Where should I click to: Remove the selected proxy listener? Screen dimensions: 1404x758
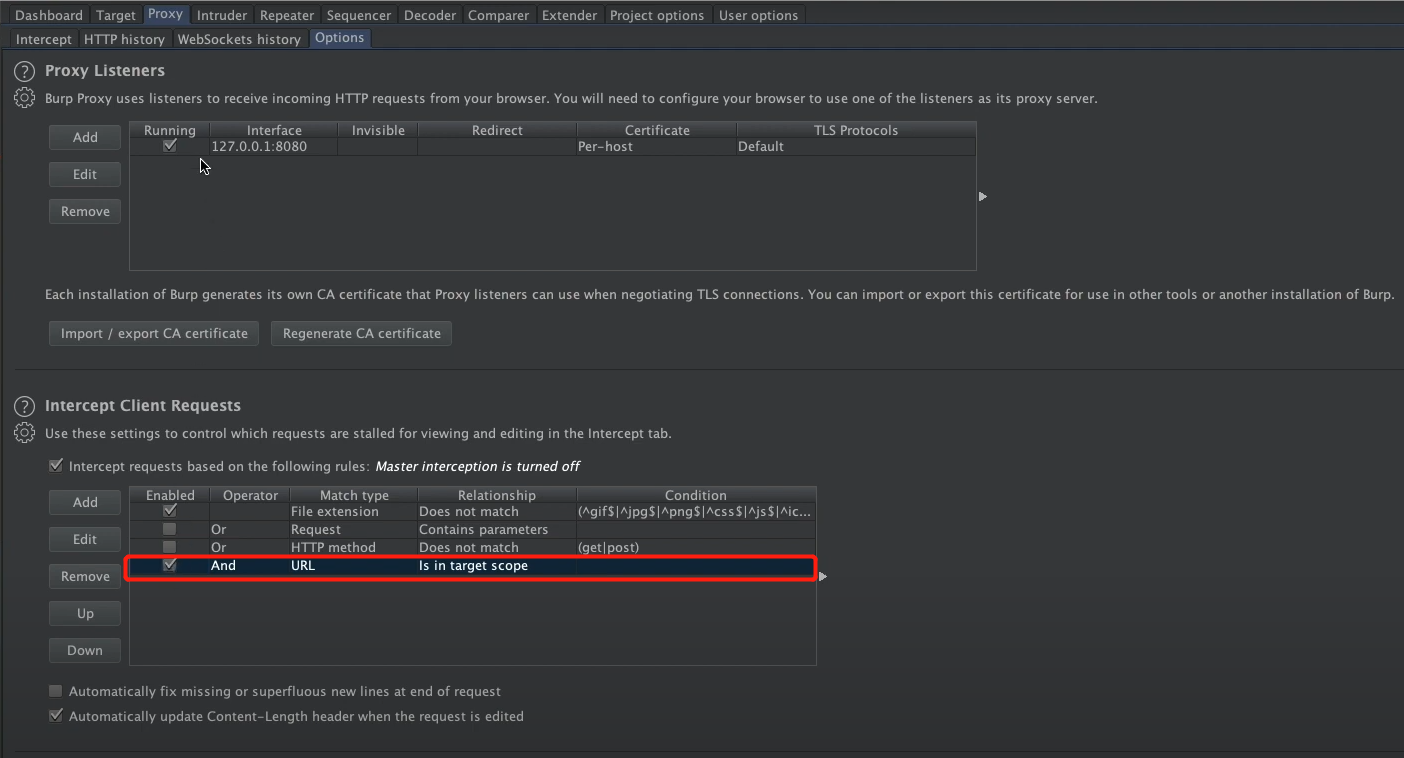[x=85, y=211]
